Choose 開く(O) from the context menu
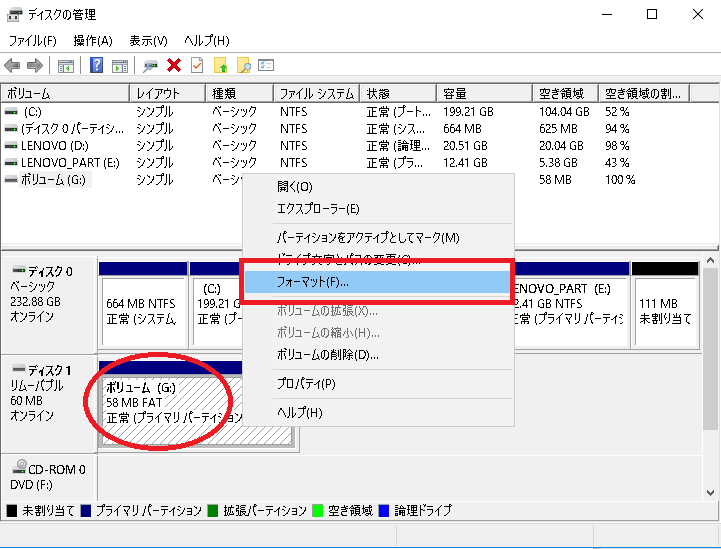The width and height of the screenshot is (721, 549). (378, 187)
